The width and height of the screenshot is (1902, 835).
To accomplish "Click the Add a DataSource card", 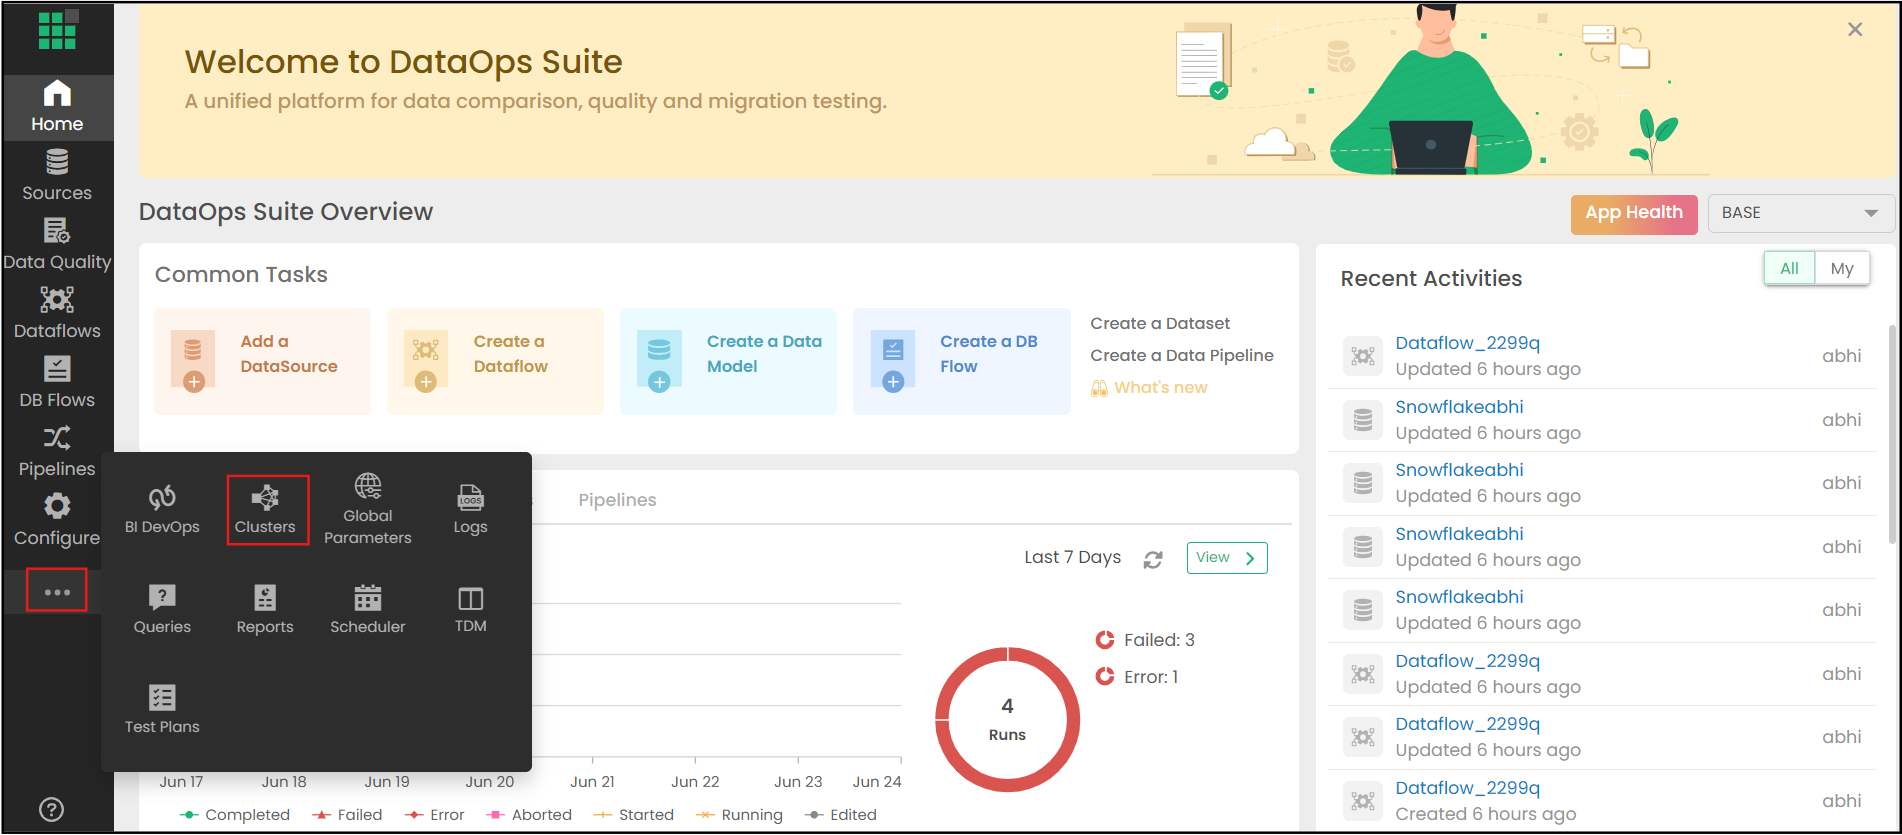I will [262, 361].
